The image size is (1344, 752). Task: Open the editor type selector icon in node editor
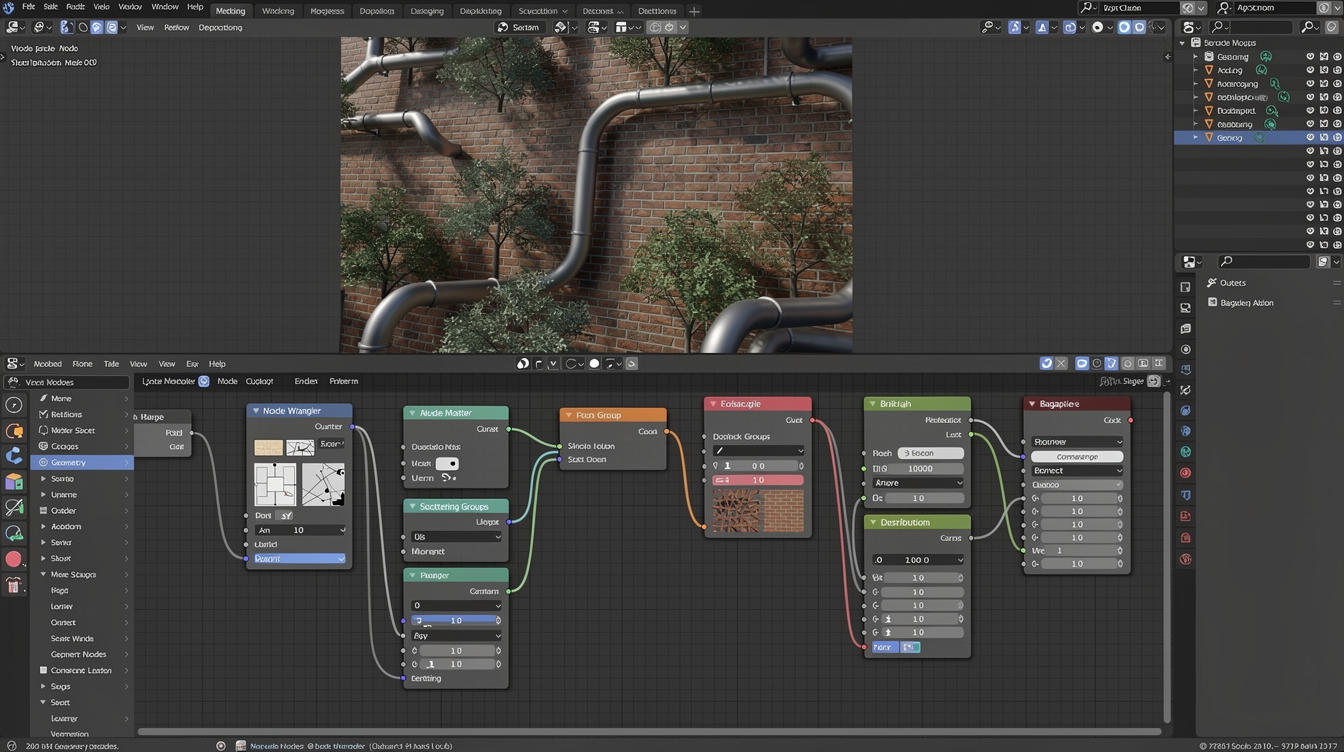[12, 363]
